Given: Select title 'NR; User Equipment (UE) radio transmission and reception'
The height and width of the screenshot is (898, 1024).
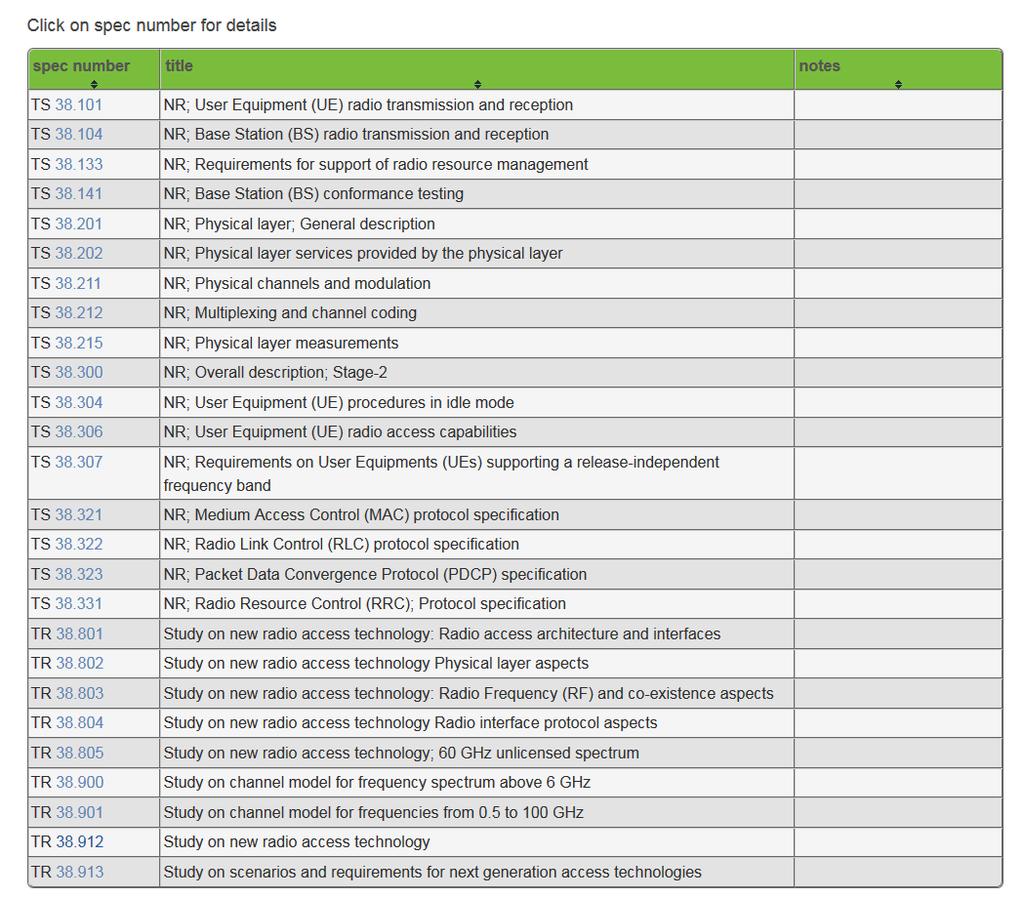Looking at the screenshot, I should (368, 104).
